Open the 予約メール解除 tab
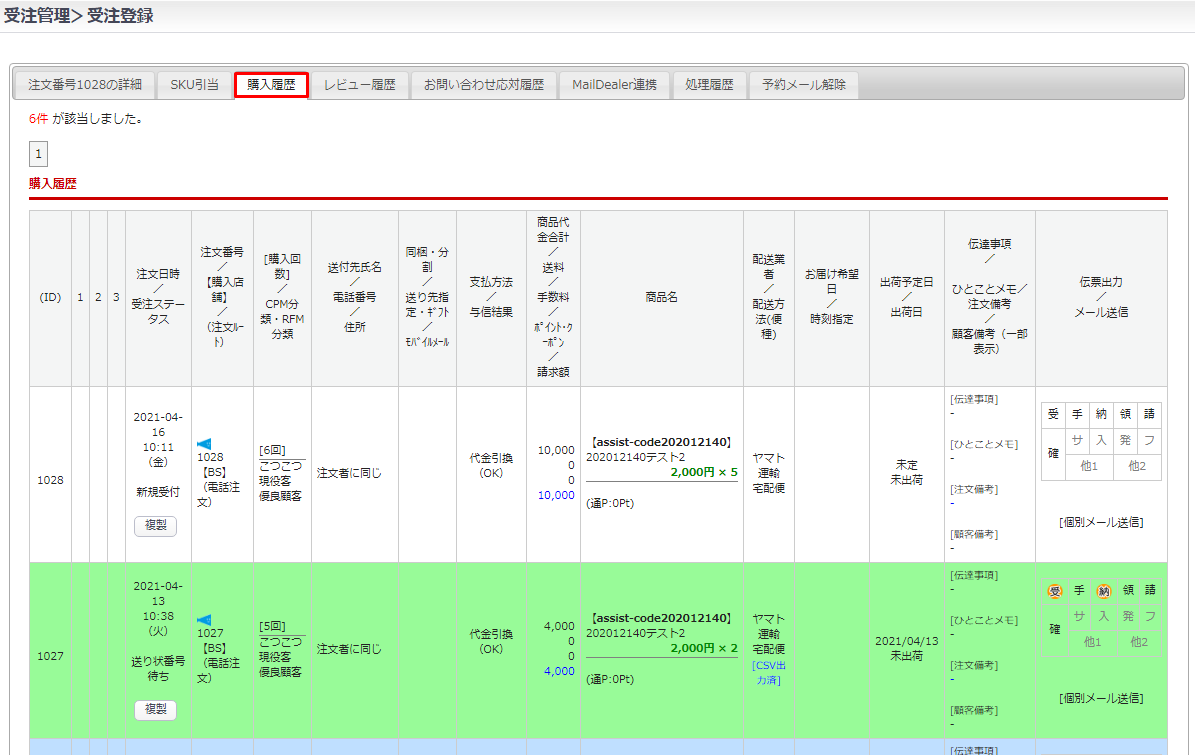Screen dimensions: 1195x755 pyautogui.click(x=803, y=85)
